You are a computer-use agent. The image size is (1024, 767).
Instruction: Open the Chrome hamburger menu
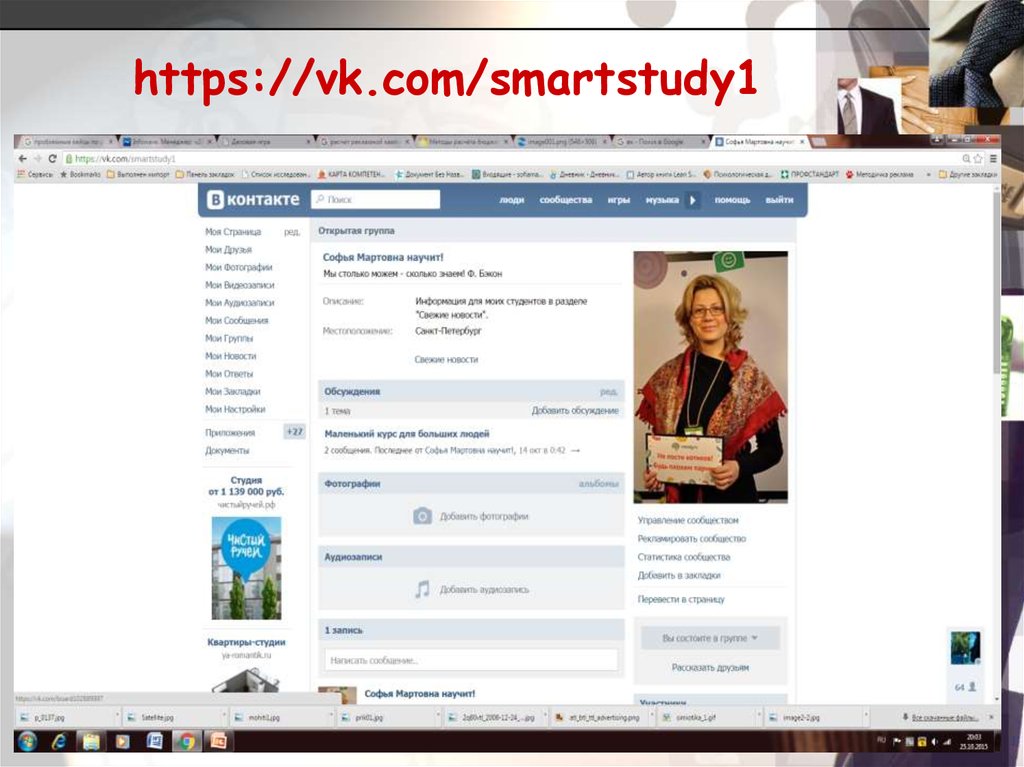[993, 159]
